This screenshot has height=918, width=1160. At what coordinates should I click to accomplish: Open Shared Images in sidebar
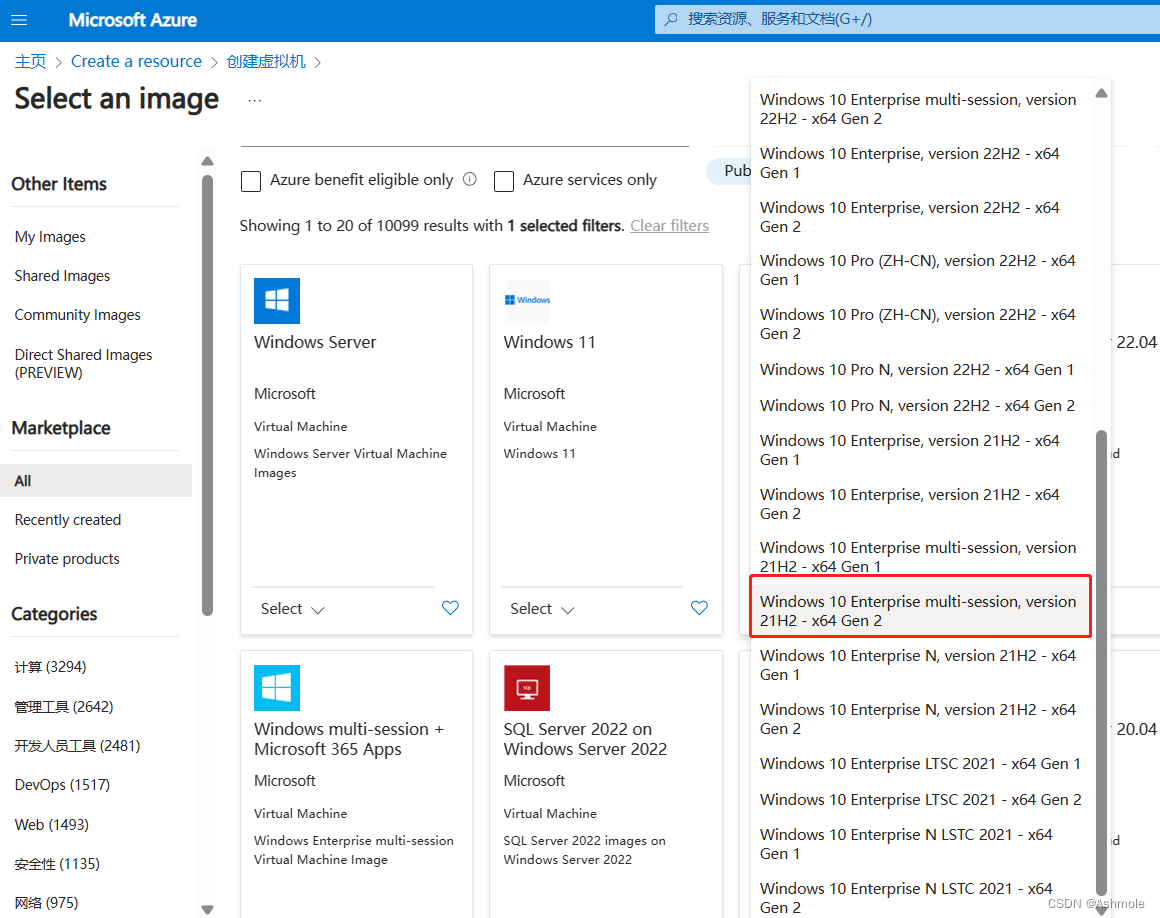62,276
